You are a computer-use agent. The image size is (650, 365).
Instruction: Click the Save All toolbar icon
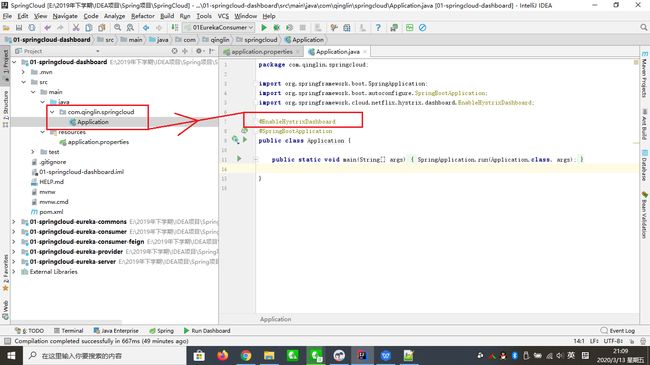click(x=19, y=28)
